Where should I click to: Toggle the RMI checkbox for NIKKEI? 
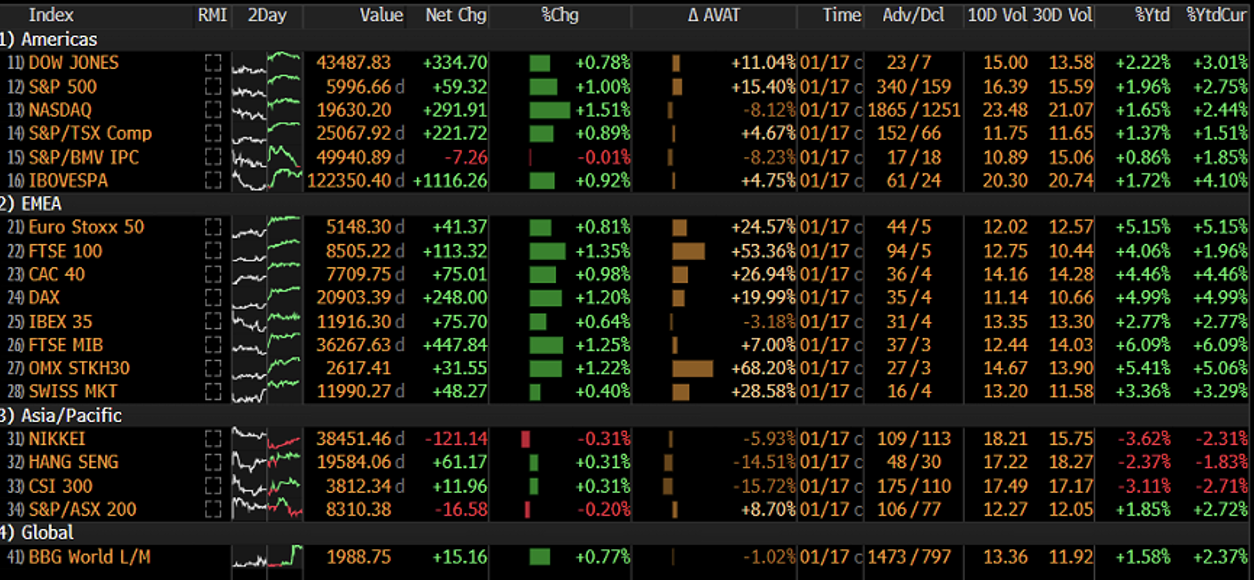coord(212,438)
